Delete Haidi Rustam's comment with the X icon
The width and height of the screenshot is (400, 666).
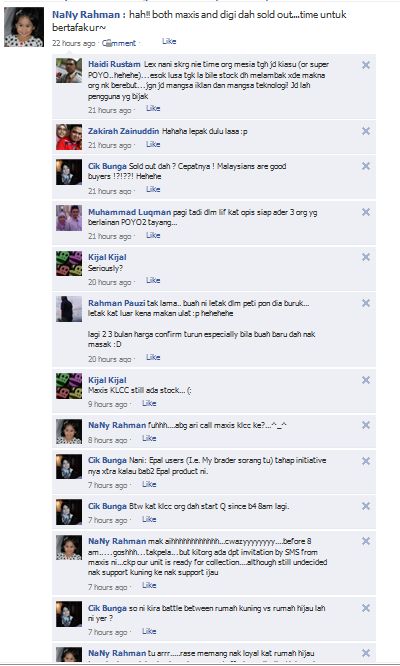coord(366,65)
